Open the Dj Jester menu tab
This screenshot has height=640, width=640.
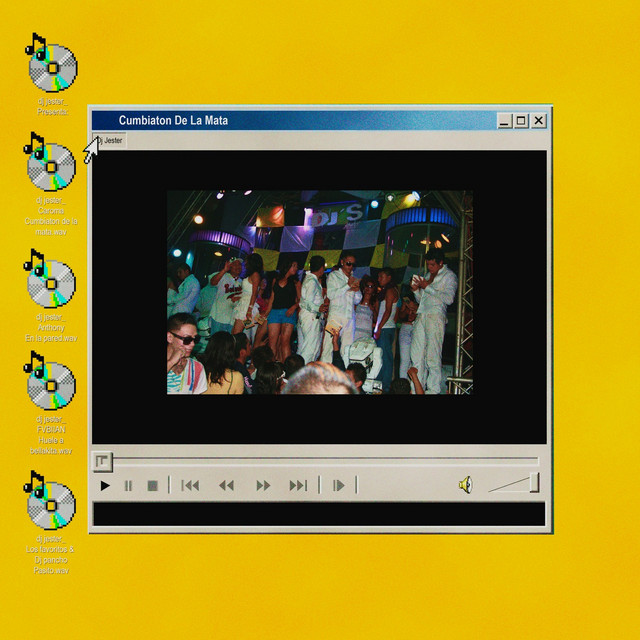click(109, 141)
